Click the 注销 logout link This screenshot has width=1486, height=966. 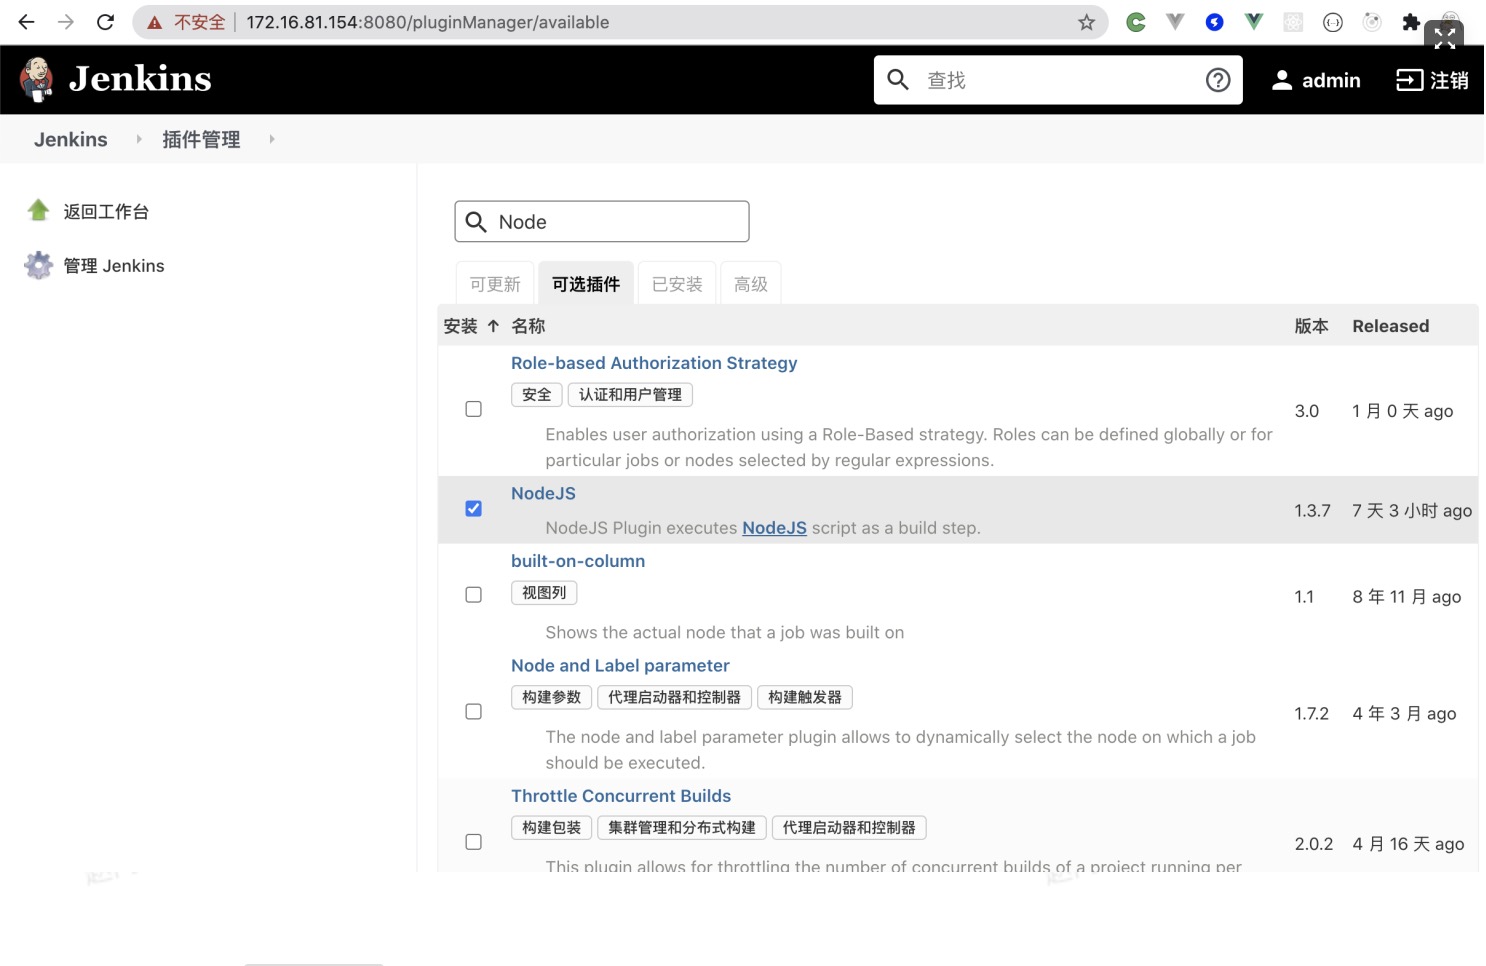pos(1449,80)
